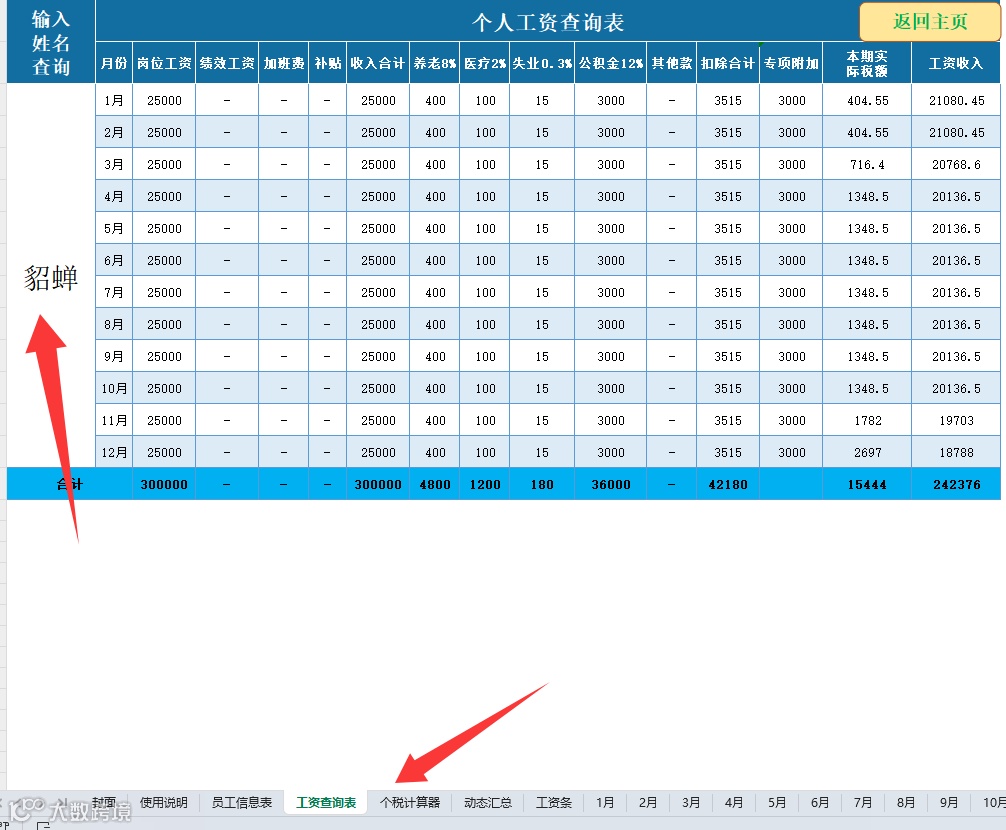Select the 其他款 column header
This screenshot has height=830, width=1006.
[672, 63]
